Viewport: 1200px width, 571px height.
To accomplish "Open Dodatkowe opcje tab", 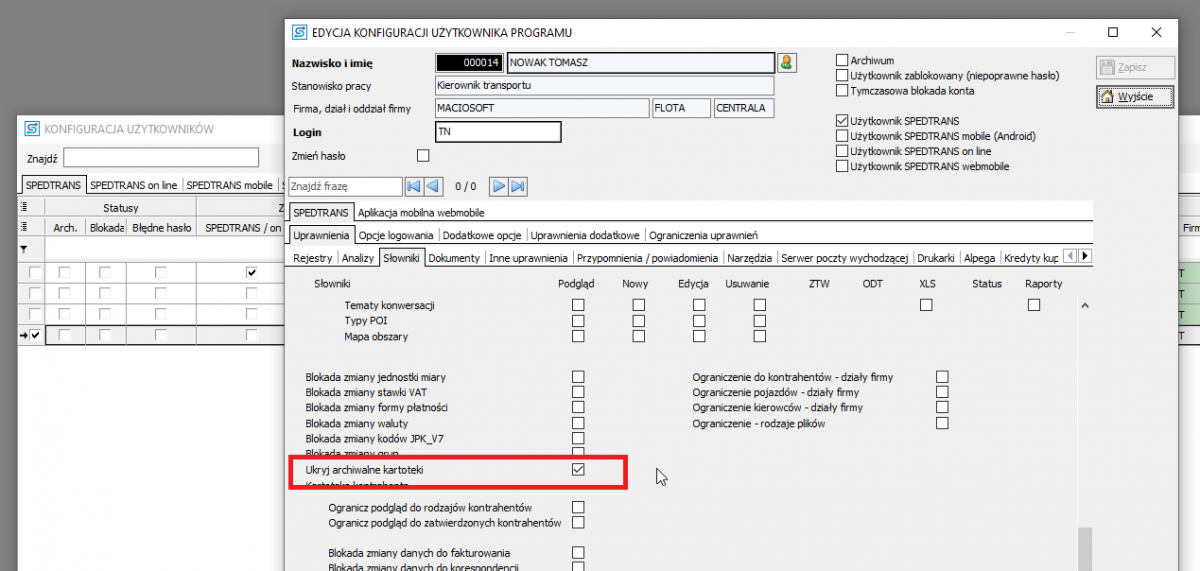I will (x=482, y=235).
